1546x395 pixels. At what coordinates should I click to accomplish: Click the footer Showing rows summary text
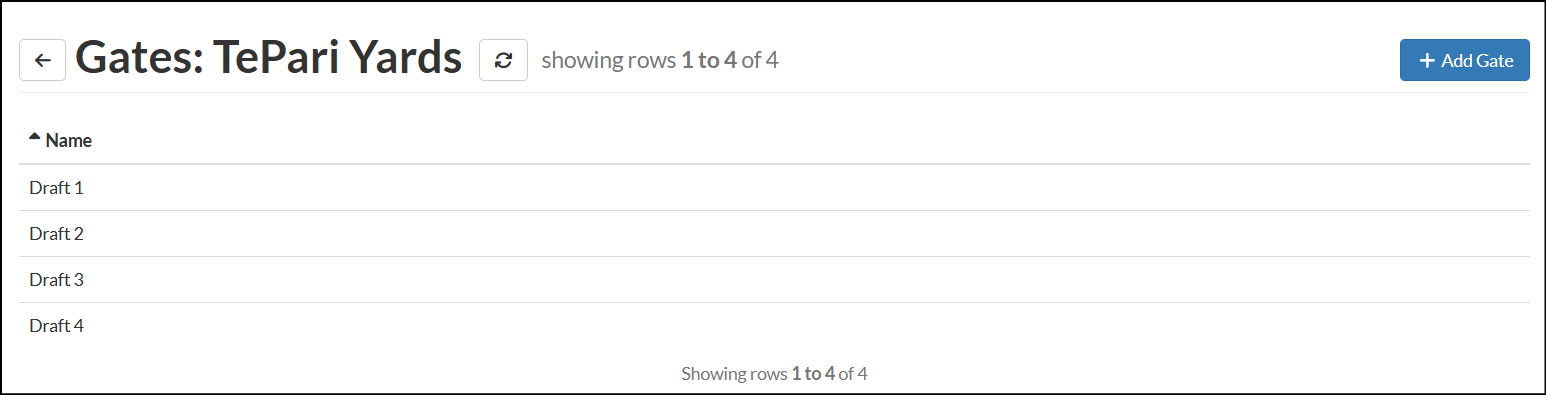coord(774,374)
